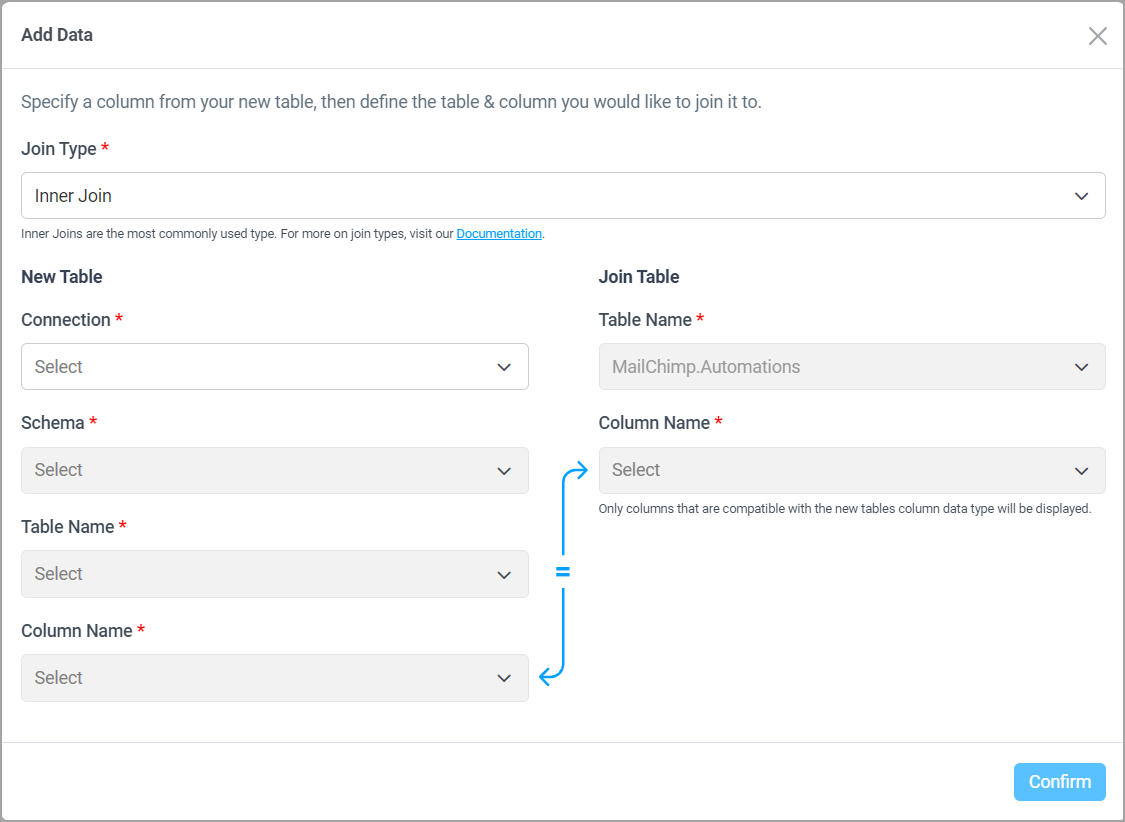This screenshot has width=1125, height=822.
Task: Expand the MailChimp.Automations Table Name dropdown
Action: (852, 367)
